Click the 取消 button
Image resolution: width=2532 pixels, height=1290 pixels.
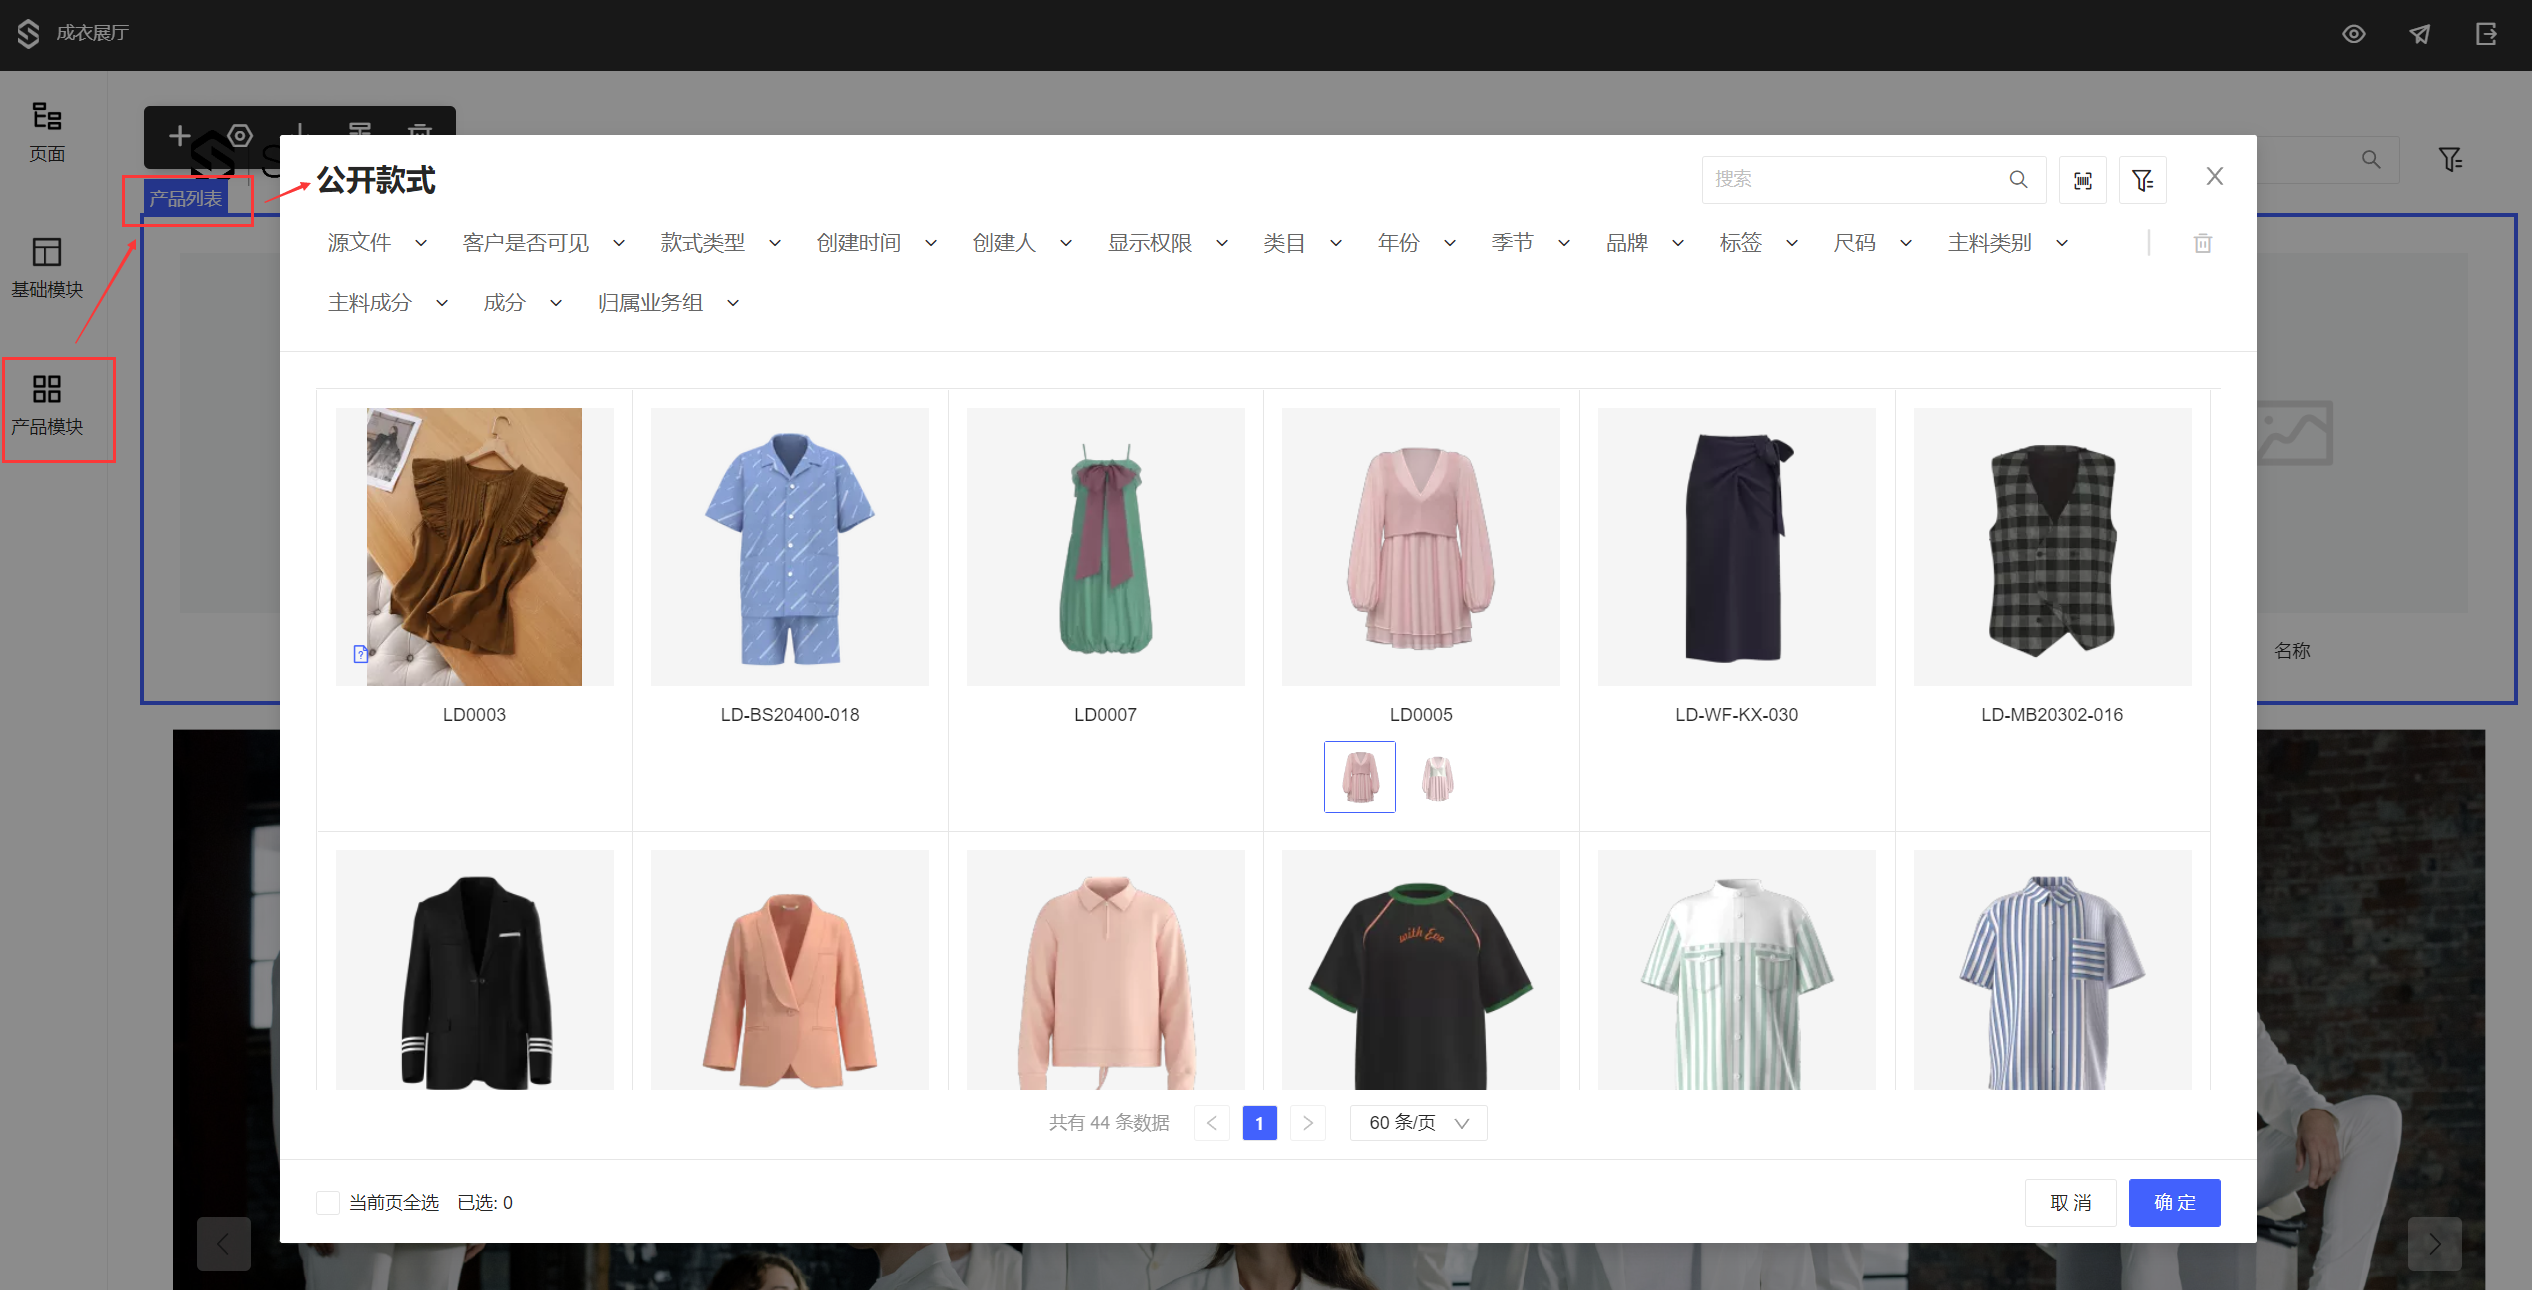[x=2070, y=1202]
